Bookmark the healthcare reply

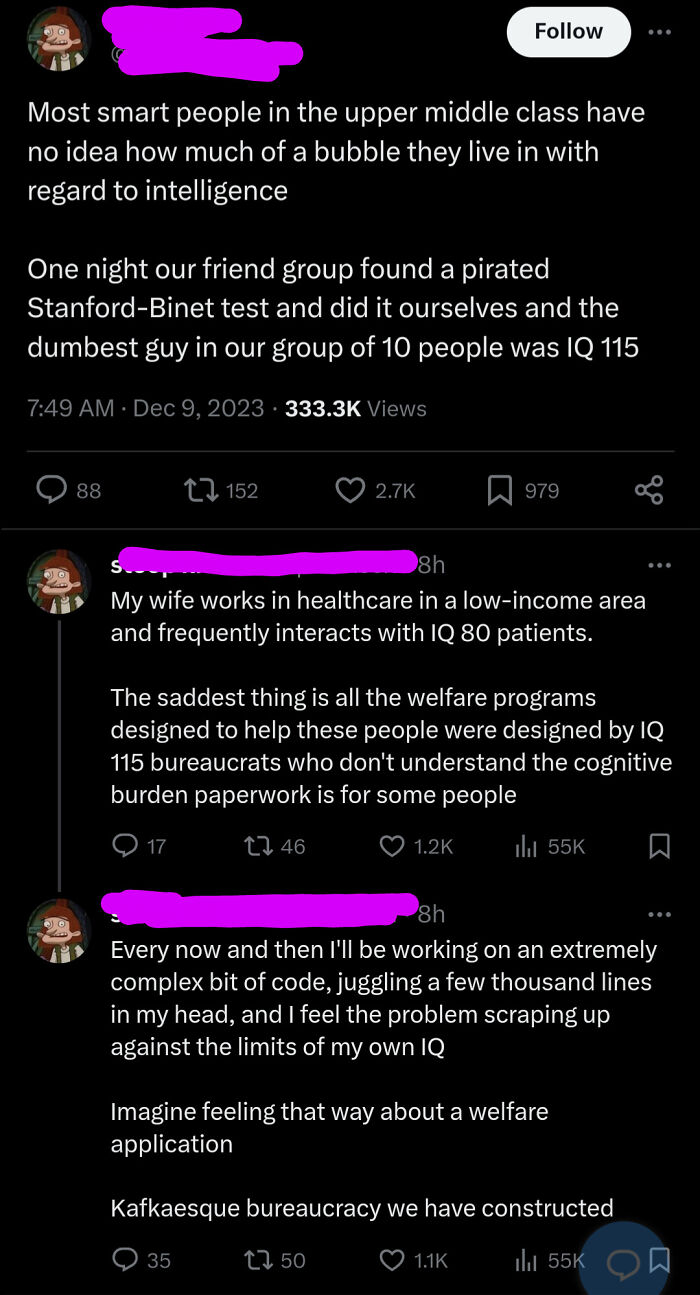pos(659,846)
